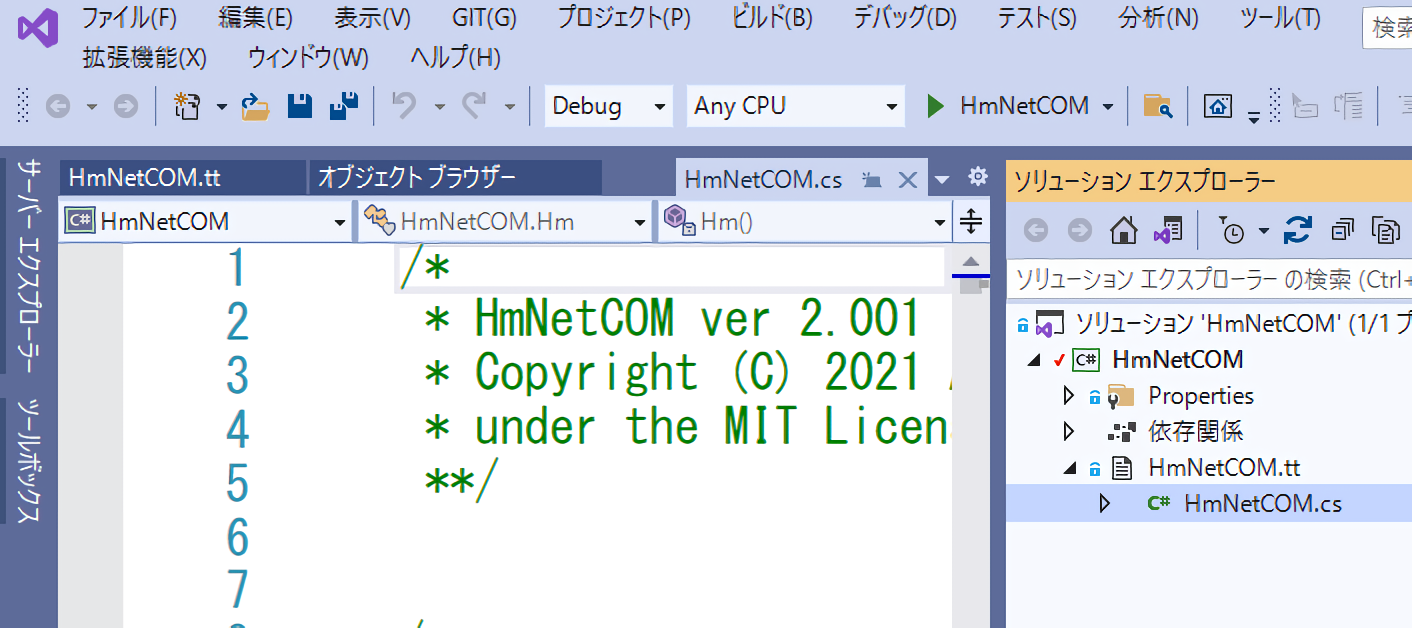This screenshot has height=628, width=1412.
Task: Open the ツールボックス side tab
Action: pos(30,461)
